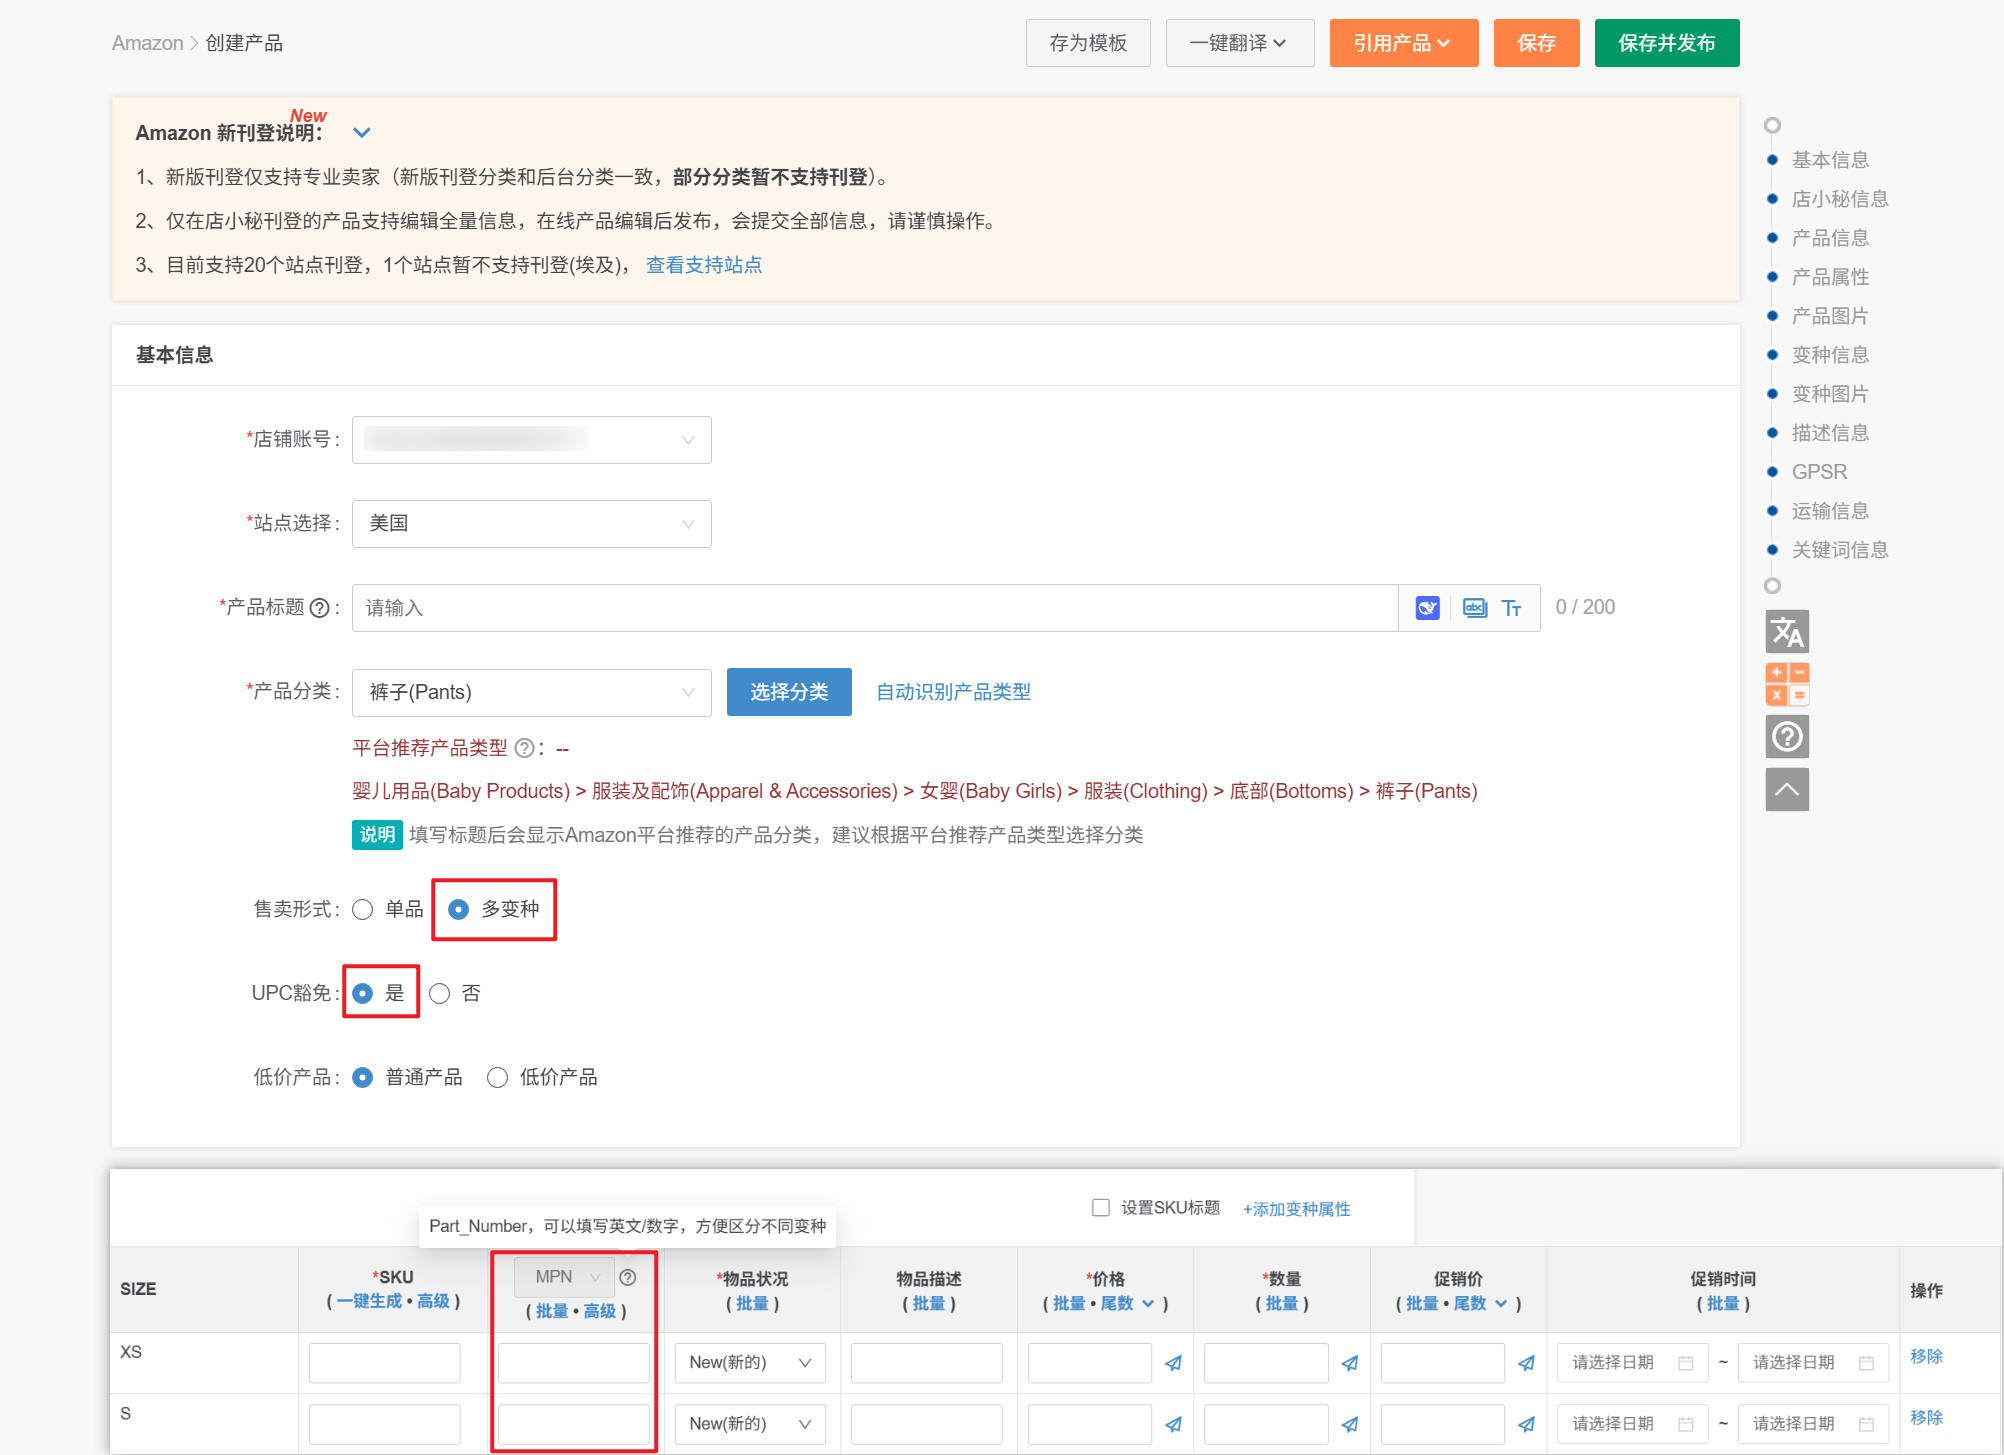The image size is (2004, 1455).
Task: Click the green 保存并发布 button
Action: point(1666,43)
